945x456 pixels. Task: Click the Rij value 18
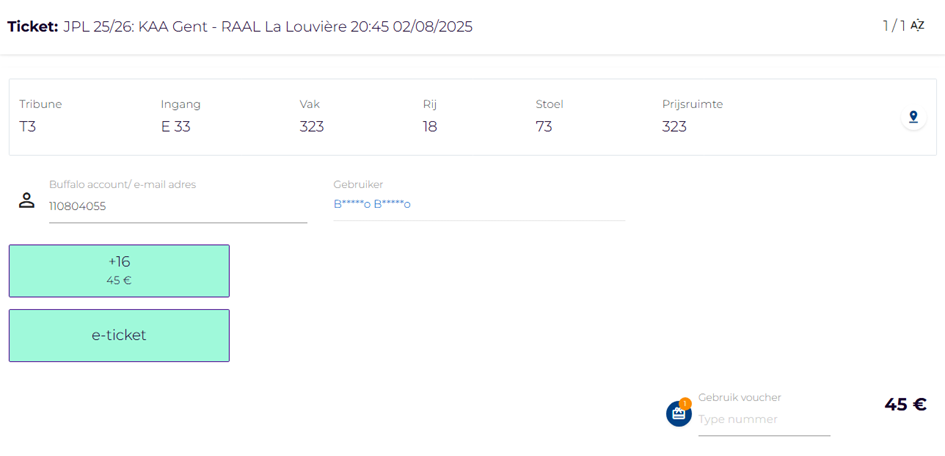tap(430, 127)
